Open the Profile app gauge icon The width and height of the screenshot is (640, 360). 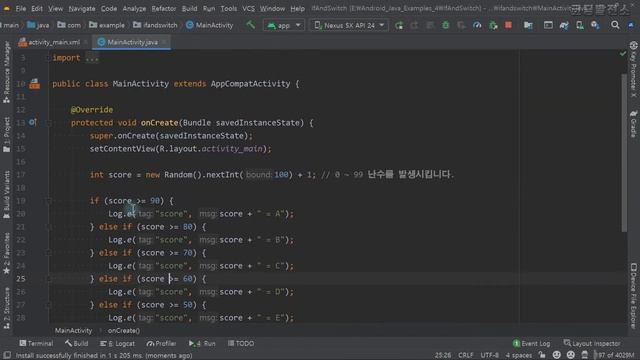[477, 25]
